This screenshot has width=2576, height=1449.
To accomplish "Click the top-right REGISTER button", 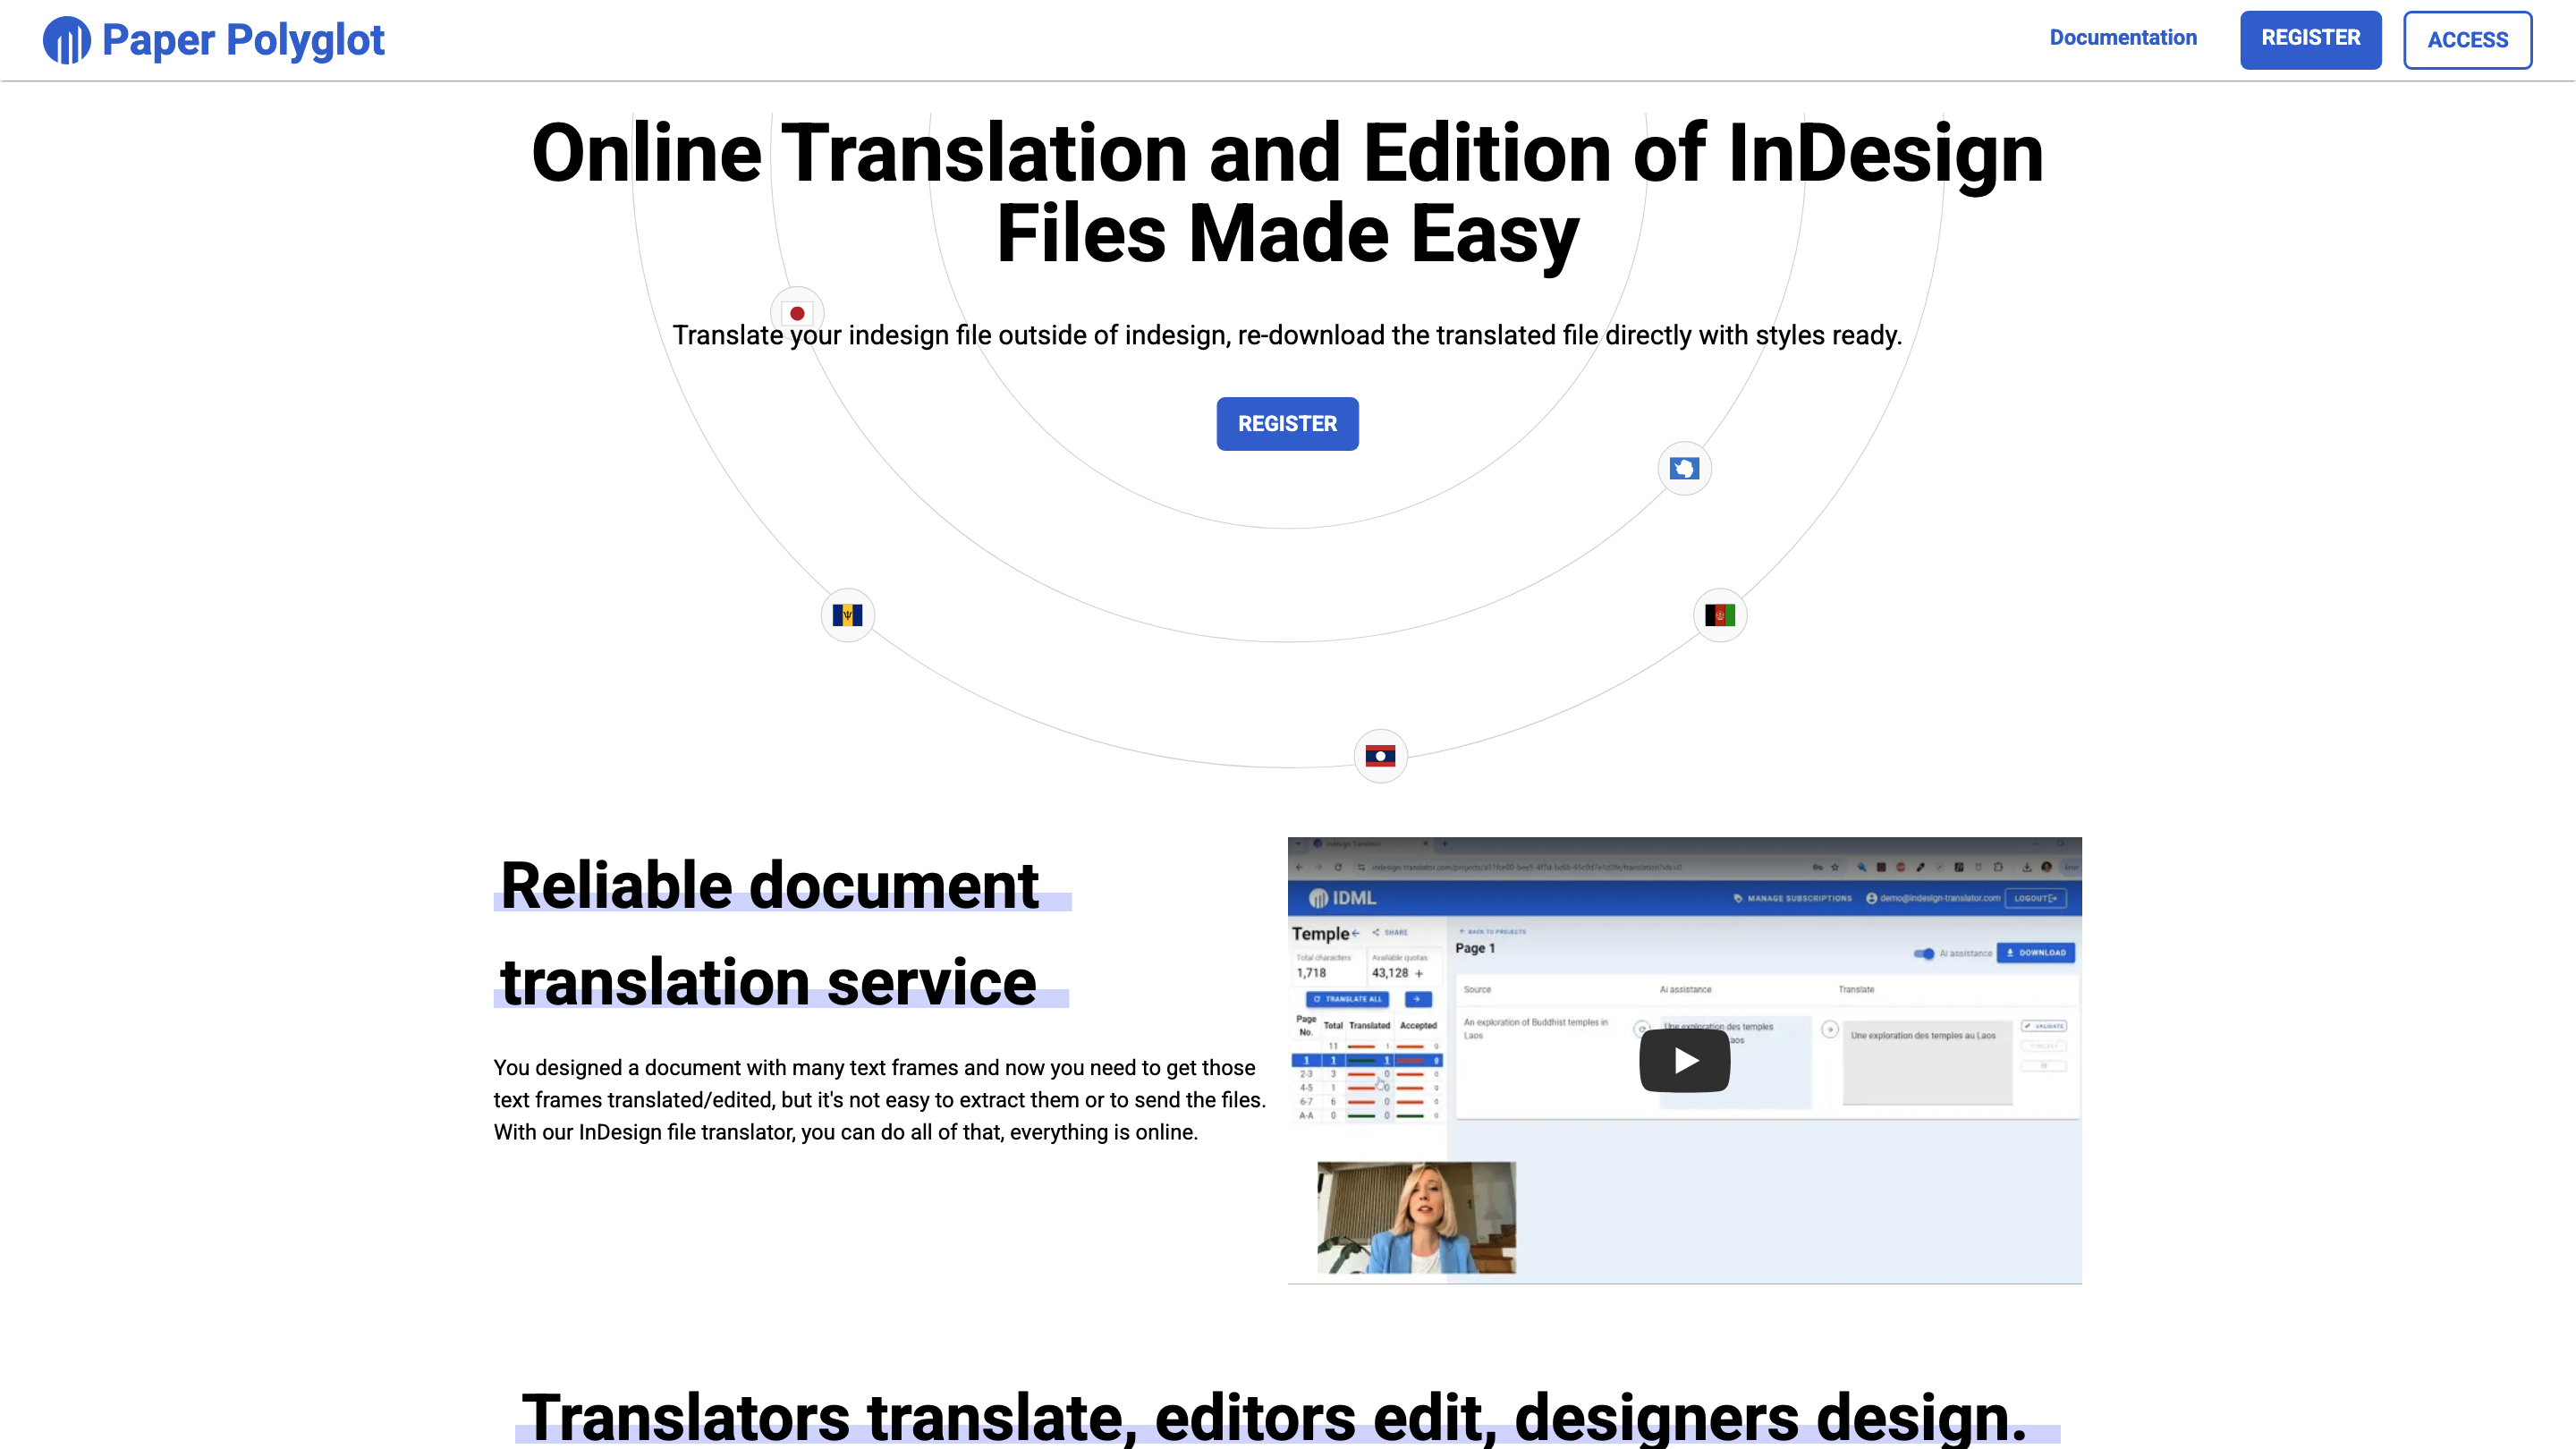I will [x=2311, y=39].
